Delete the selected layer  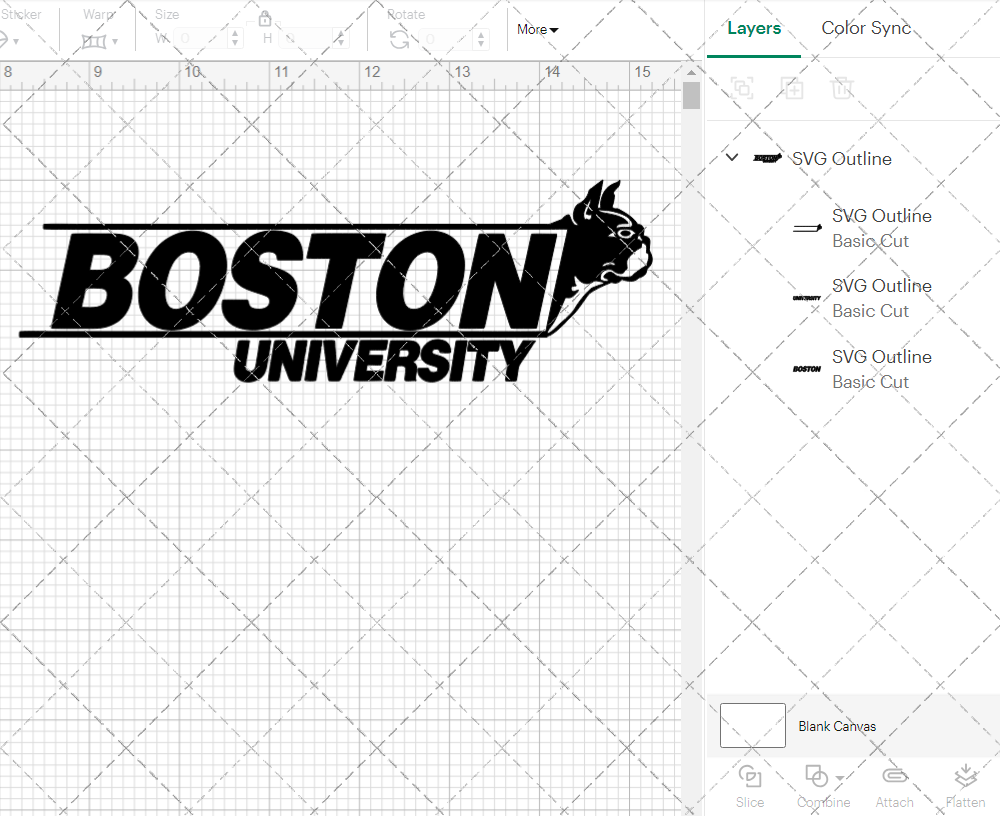pos(843,88)
